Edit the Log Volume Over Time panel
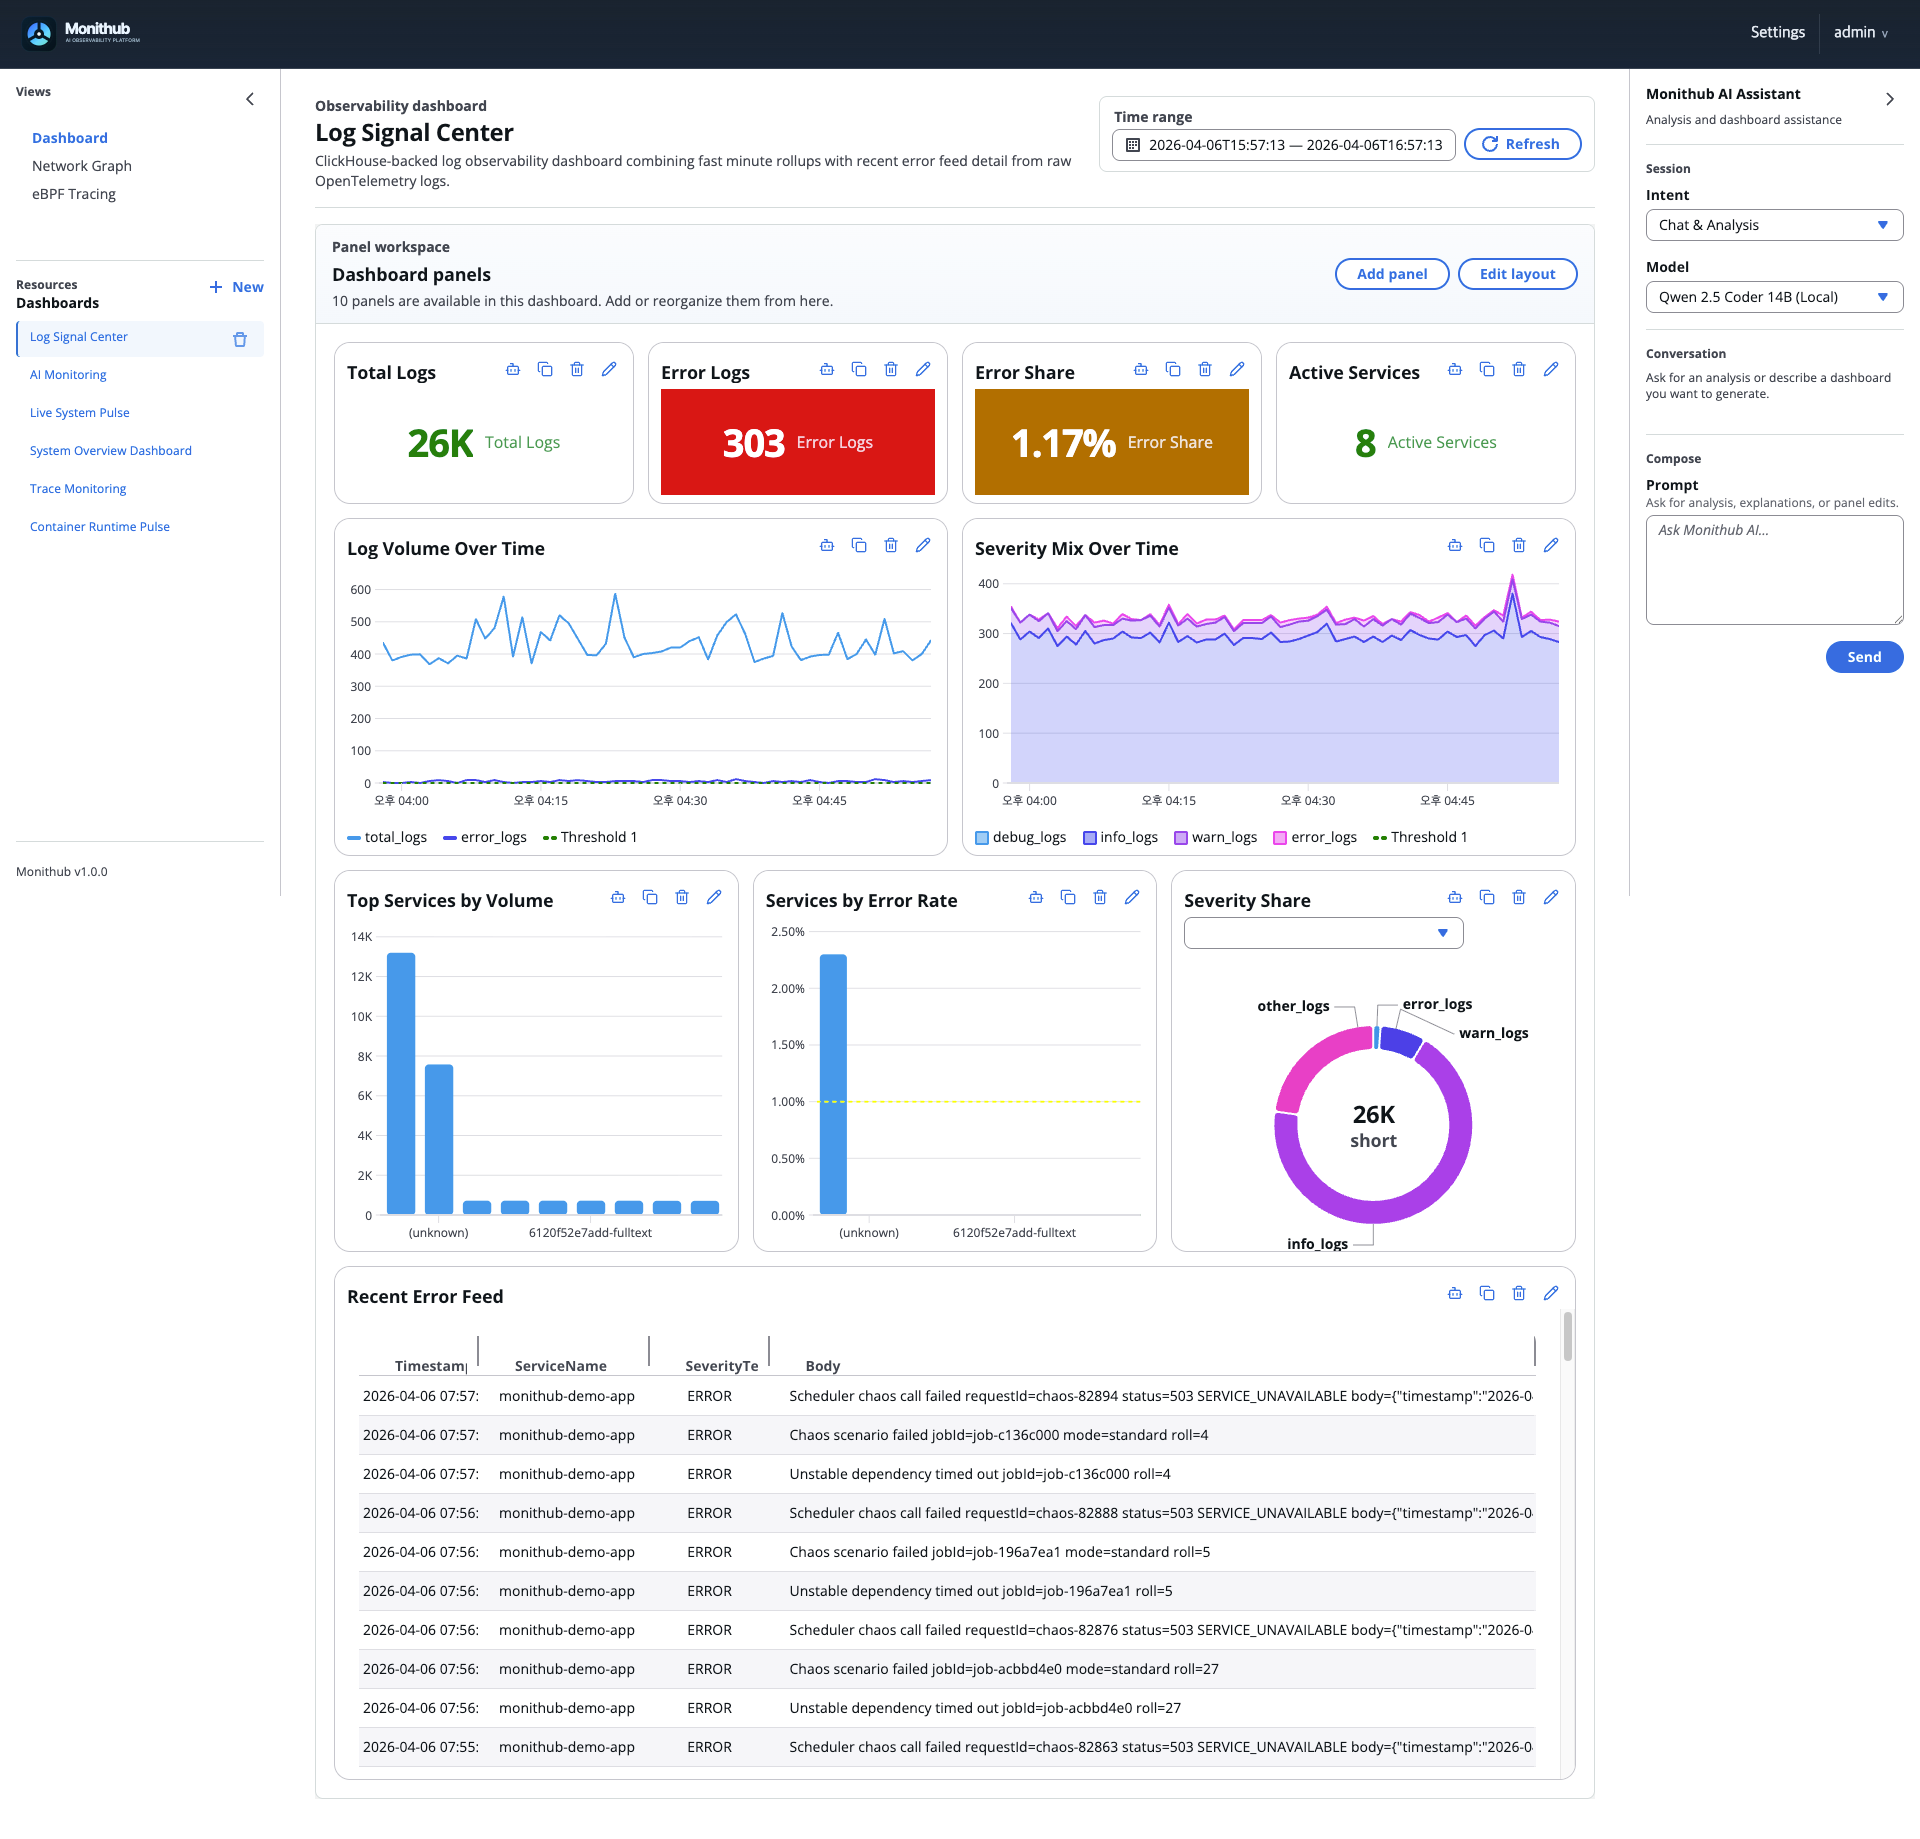Image resolution: width=1920 pixels, height=1839 pixels. coord(923,545)
